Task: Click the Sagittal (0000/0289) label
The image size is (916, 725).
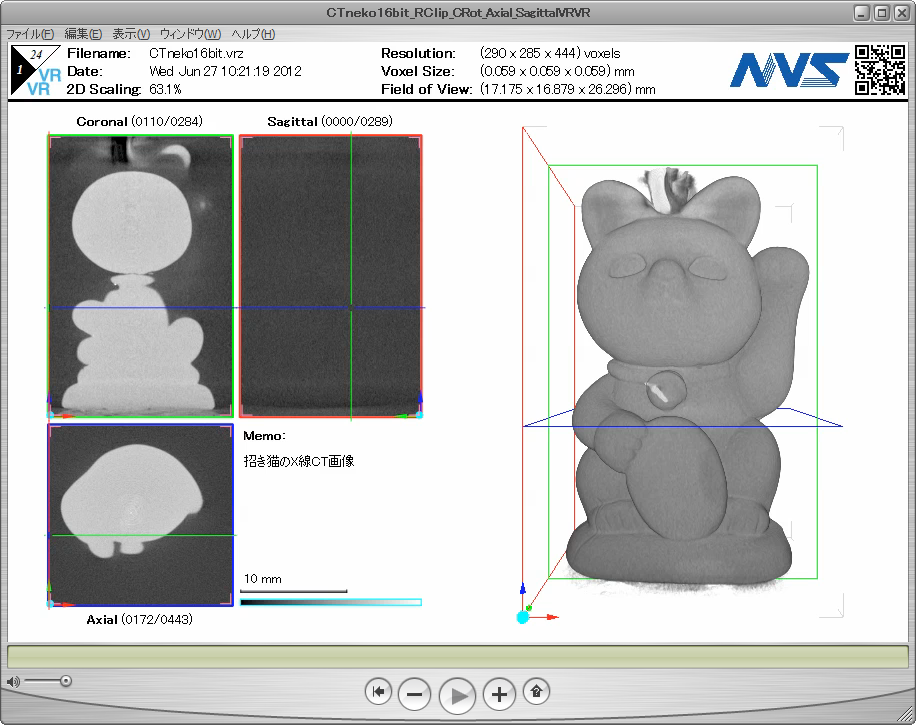Action: [x=330, y=122]
